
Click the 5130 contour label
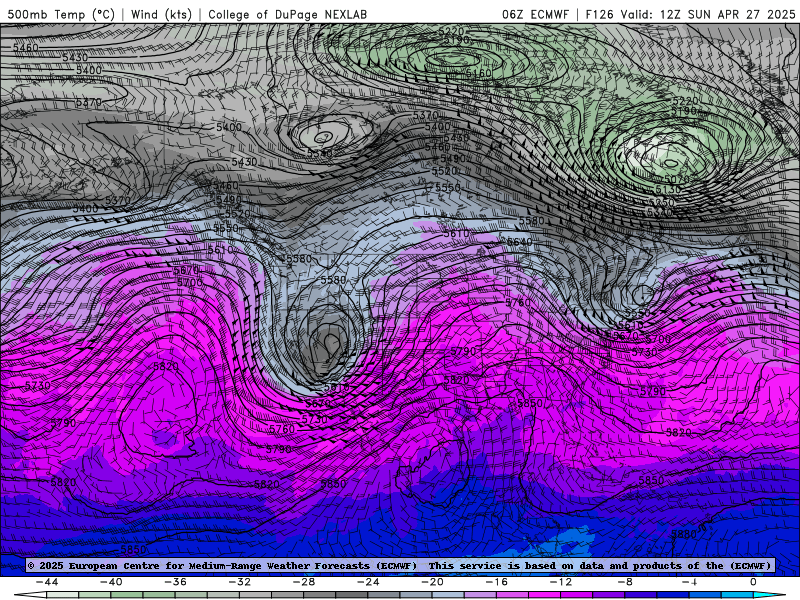[668, 190]
